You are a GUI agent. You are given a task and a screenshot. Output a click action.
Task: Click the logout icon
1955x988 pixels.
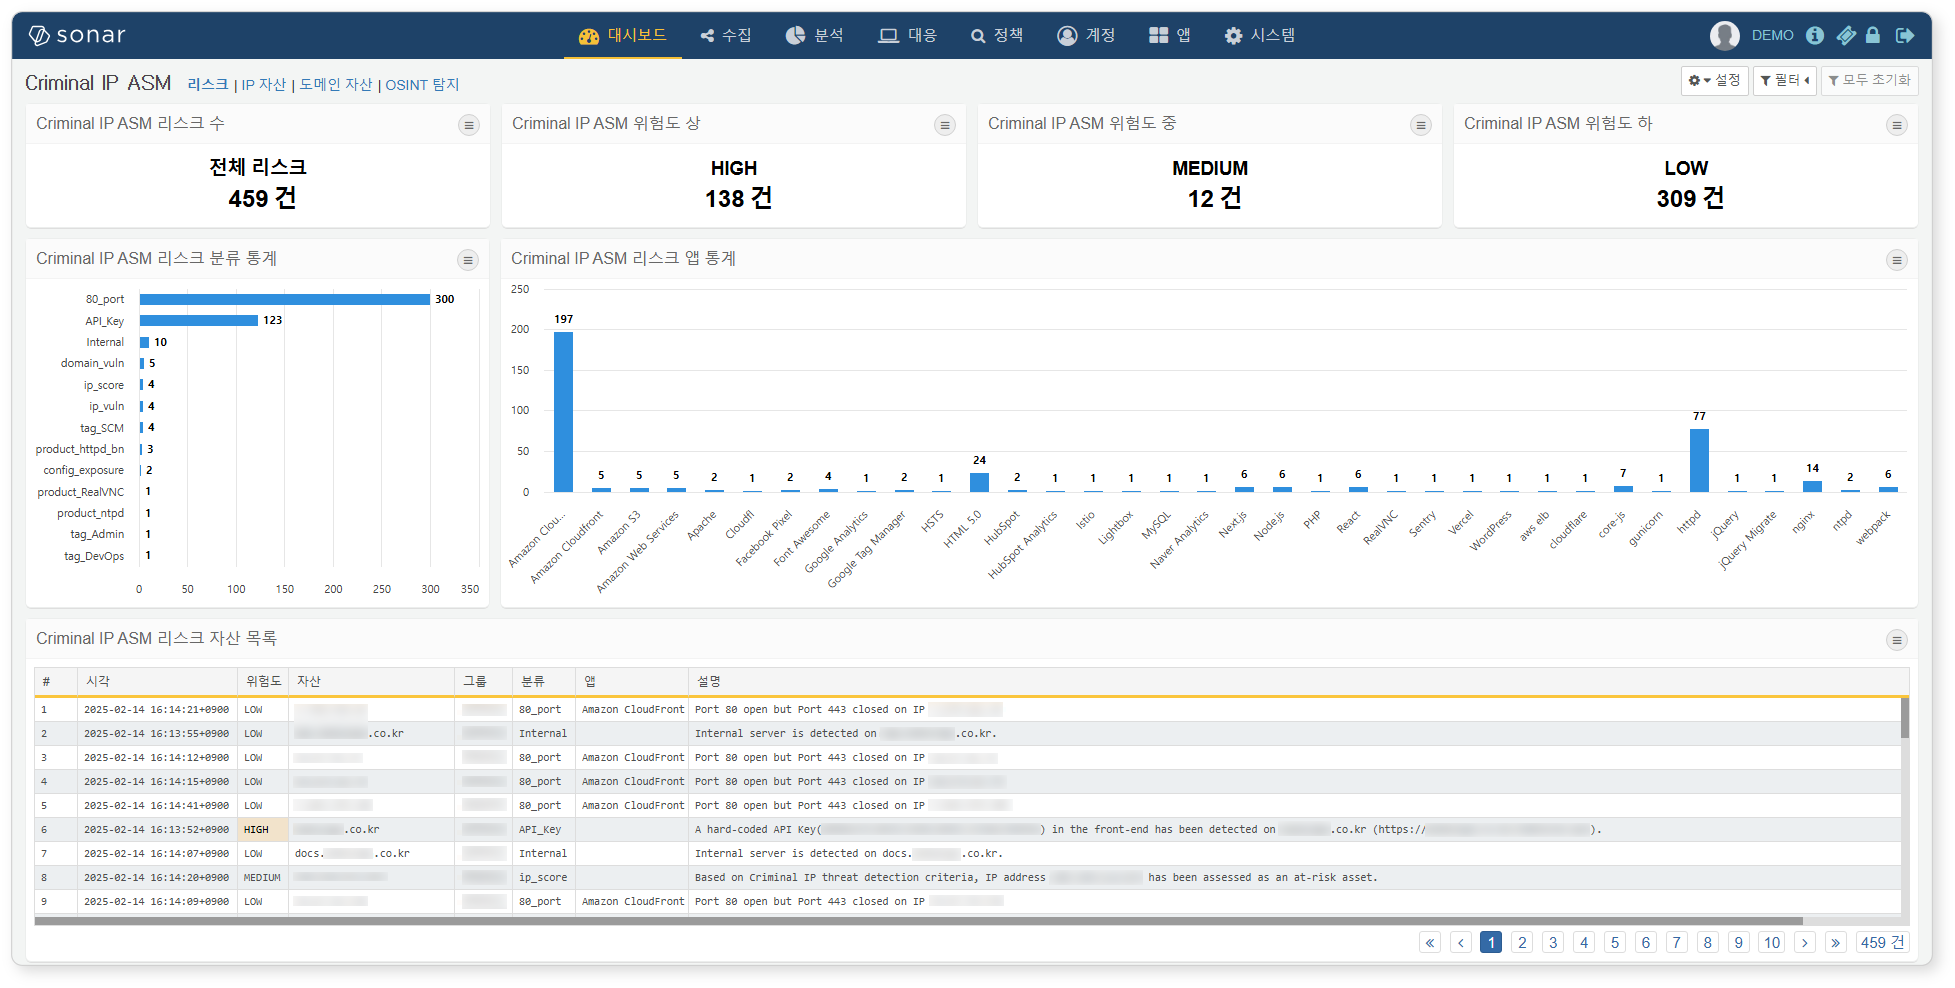point(1905,35)
